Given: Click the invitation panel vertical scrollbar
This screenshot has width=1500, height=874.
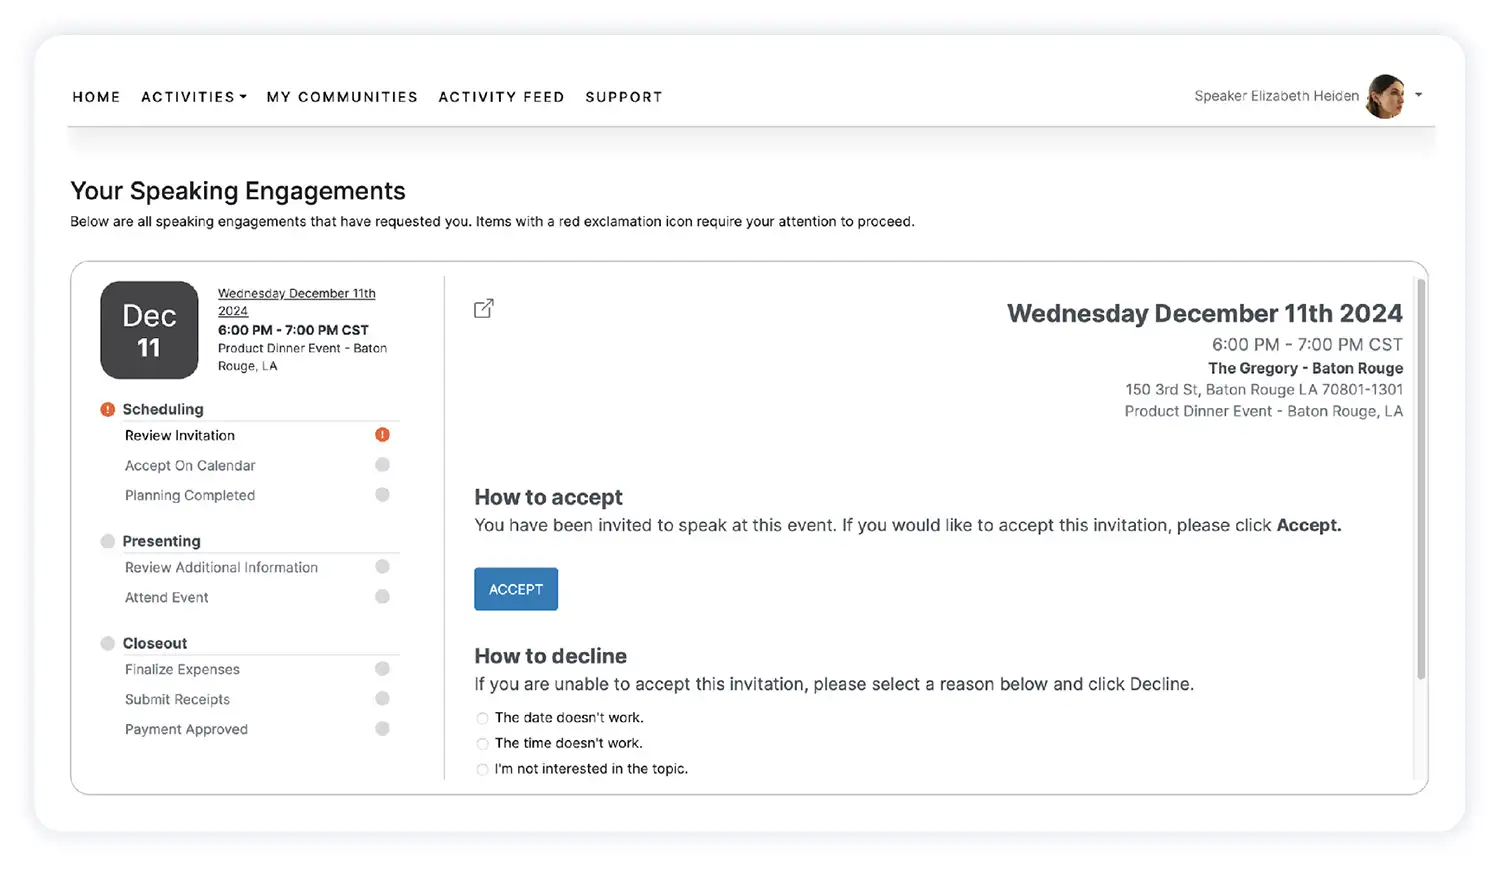Looking at the screenshot, I should (1420, 480).
